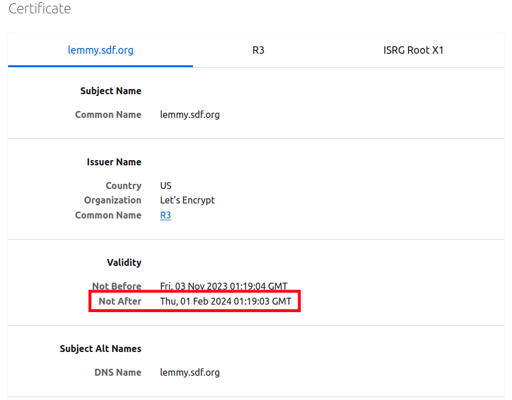The width and height of the screenshot is (512, 400).
Task: Click the Let's Encrypt organization value
Action: [x=187, y=200]
